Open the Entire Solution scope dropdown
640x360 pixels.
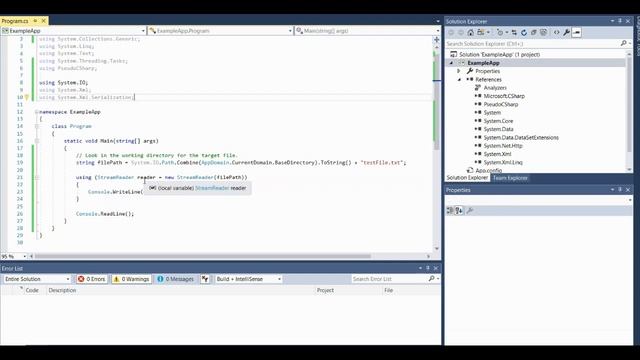click(37, 279)
